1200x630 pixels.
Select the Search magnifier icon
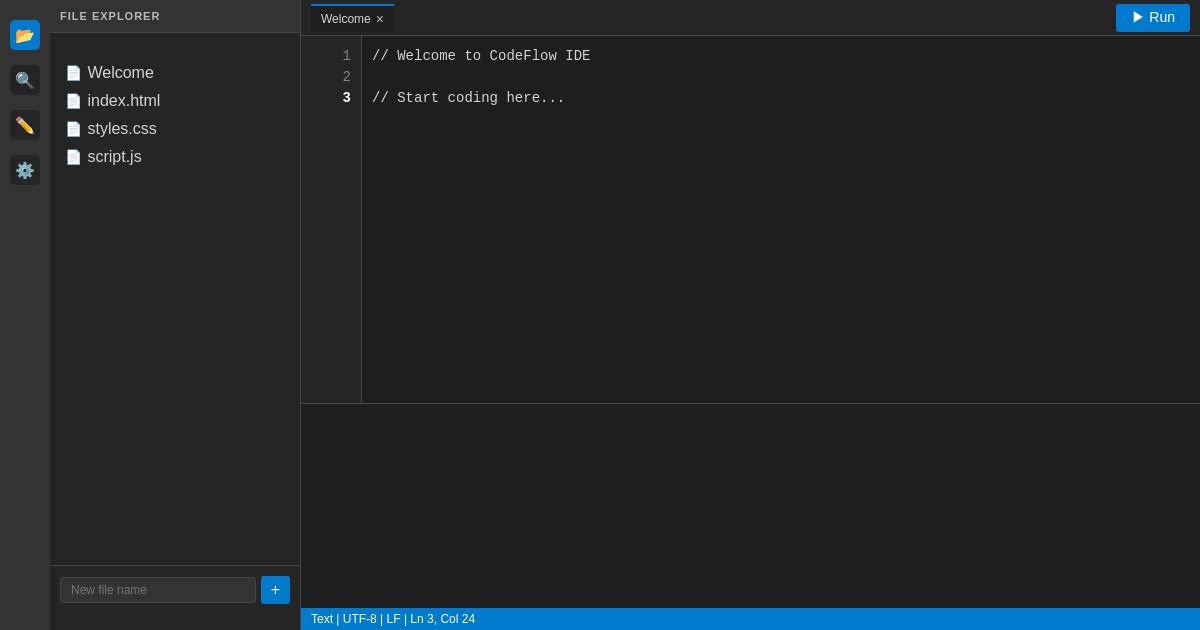pos(25,80)
